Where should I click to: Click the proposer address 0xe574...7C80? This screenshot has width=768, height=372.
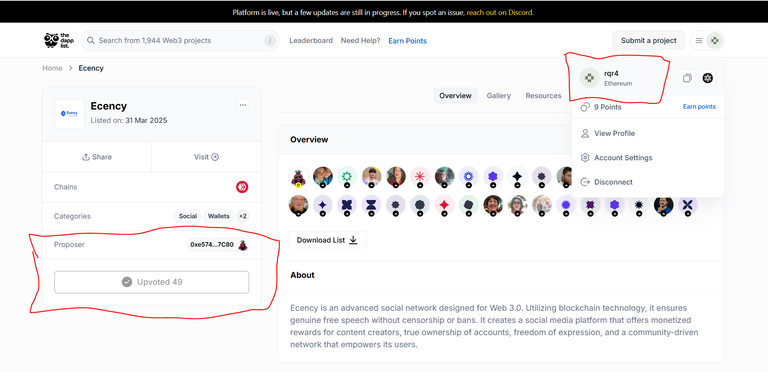pos(212,245)
